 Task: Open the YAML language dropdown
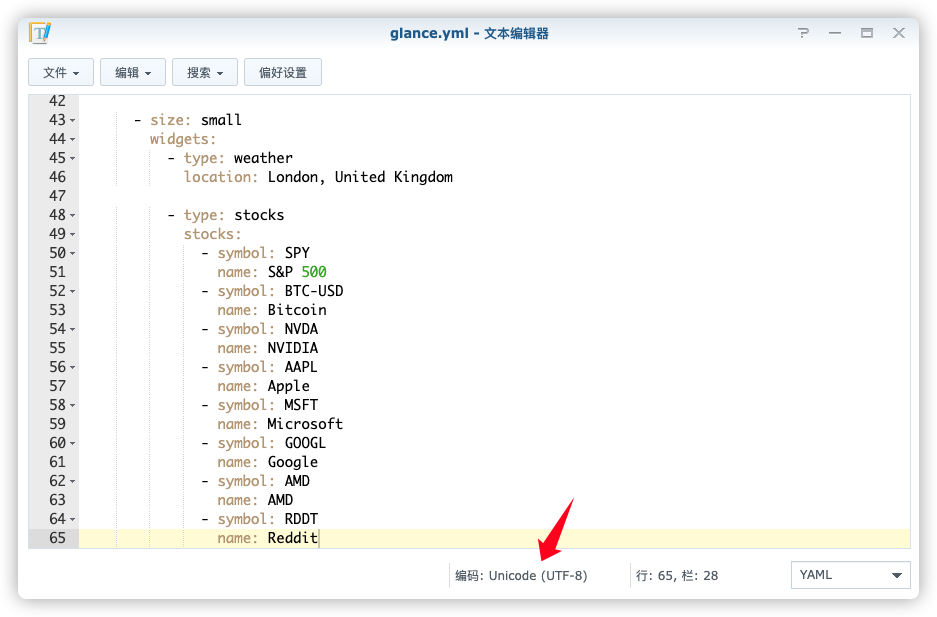tap(850, 575)
